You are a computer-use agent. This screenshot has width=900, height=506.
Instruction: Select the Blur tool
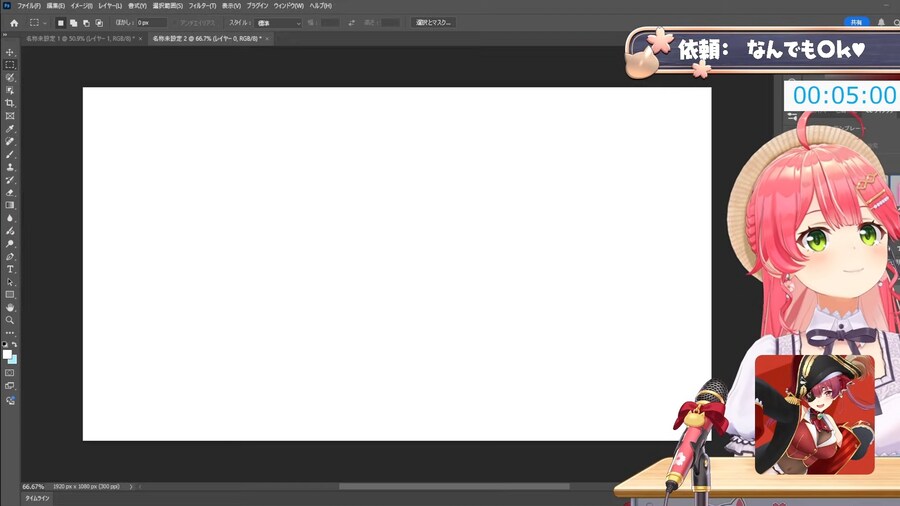pyautogui.click(x=10, y=218)
